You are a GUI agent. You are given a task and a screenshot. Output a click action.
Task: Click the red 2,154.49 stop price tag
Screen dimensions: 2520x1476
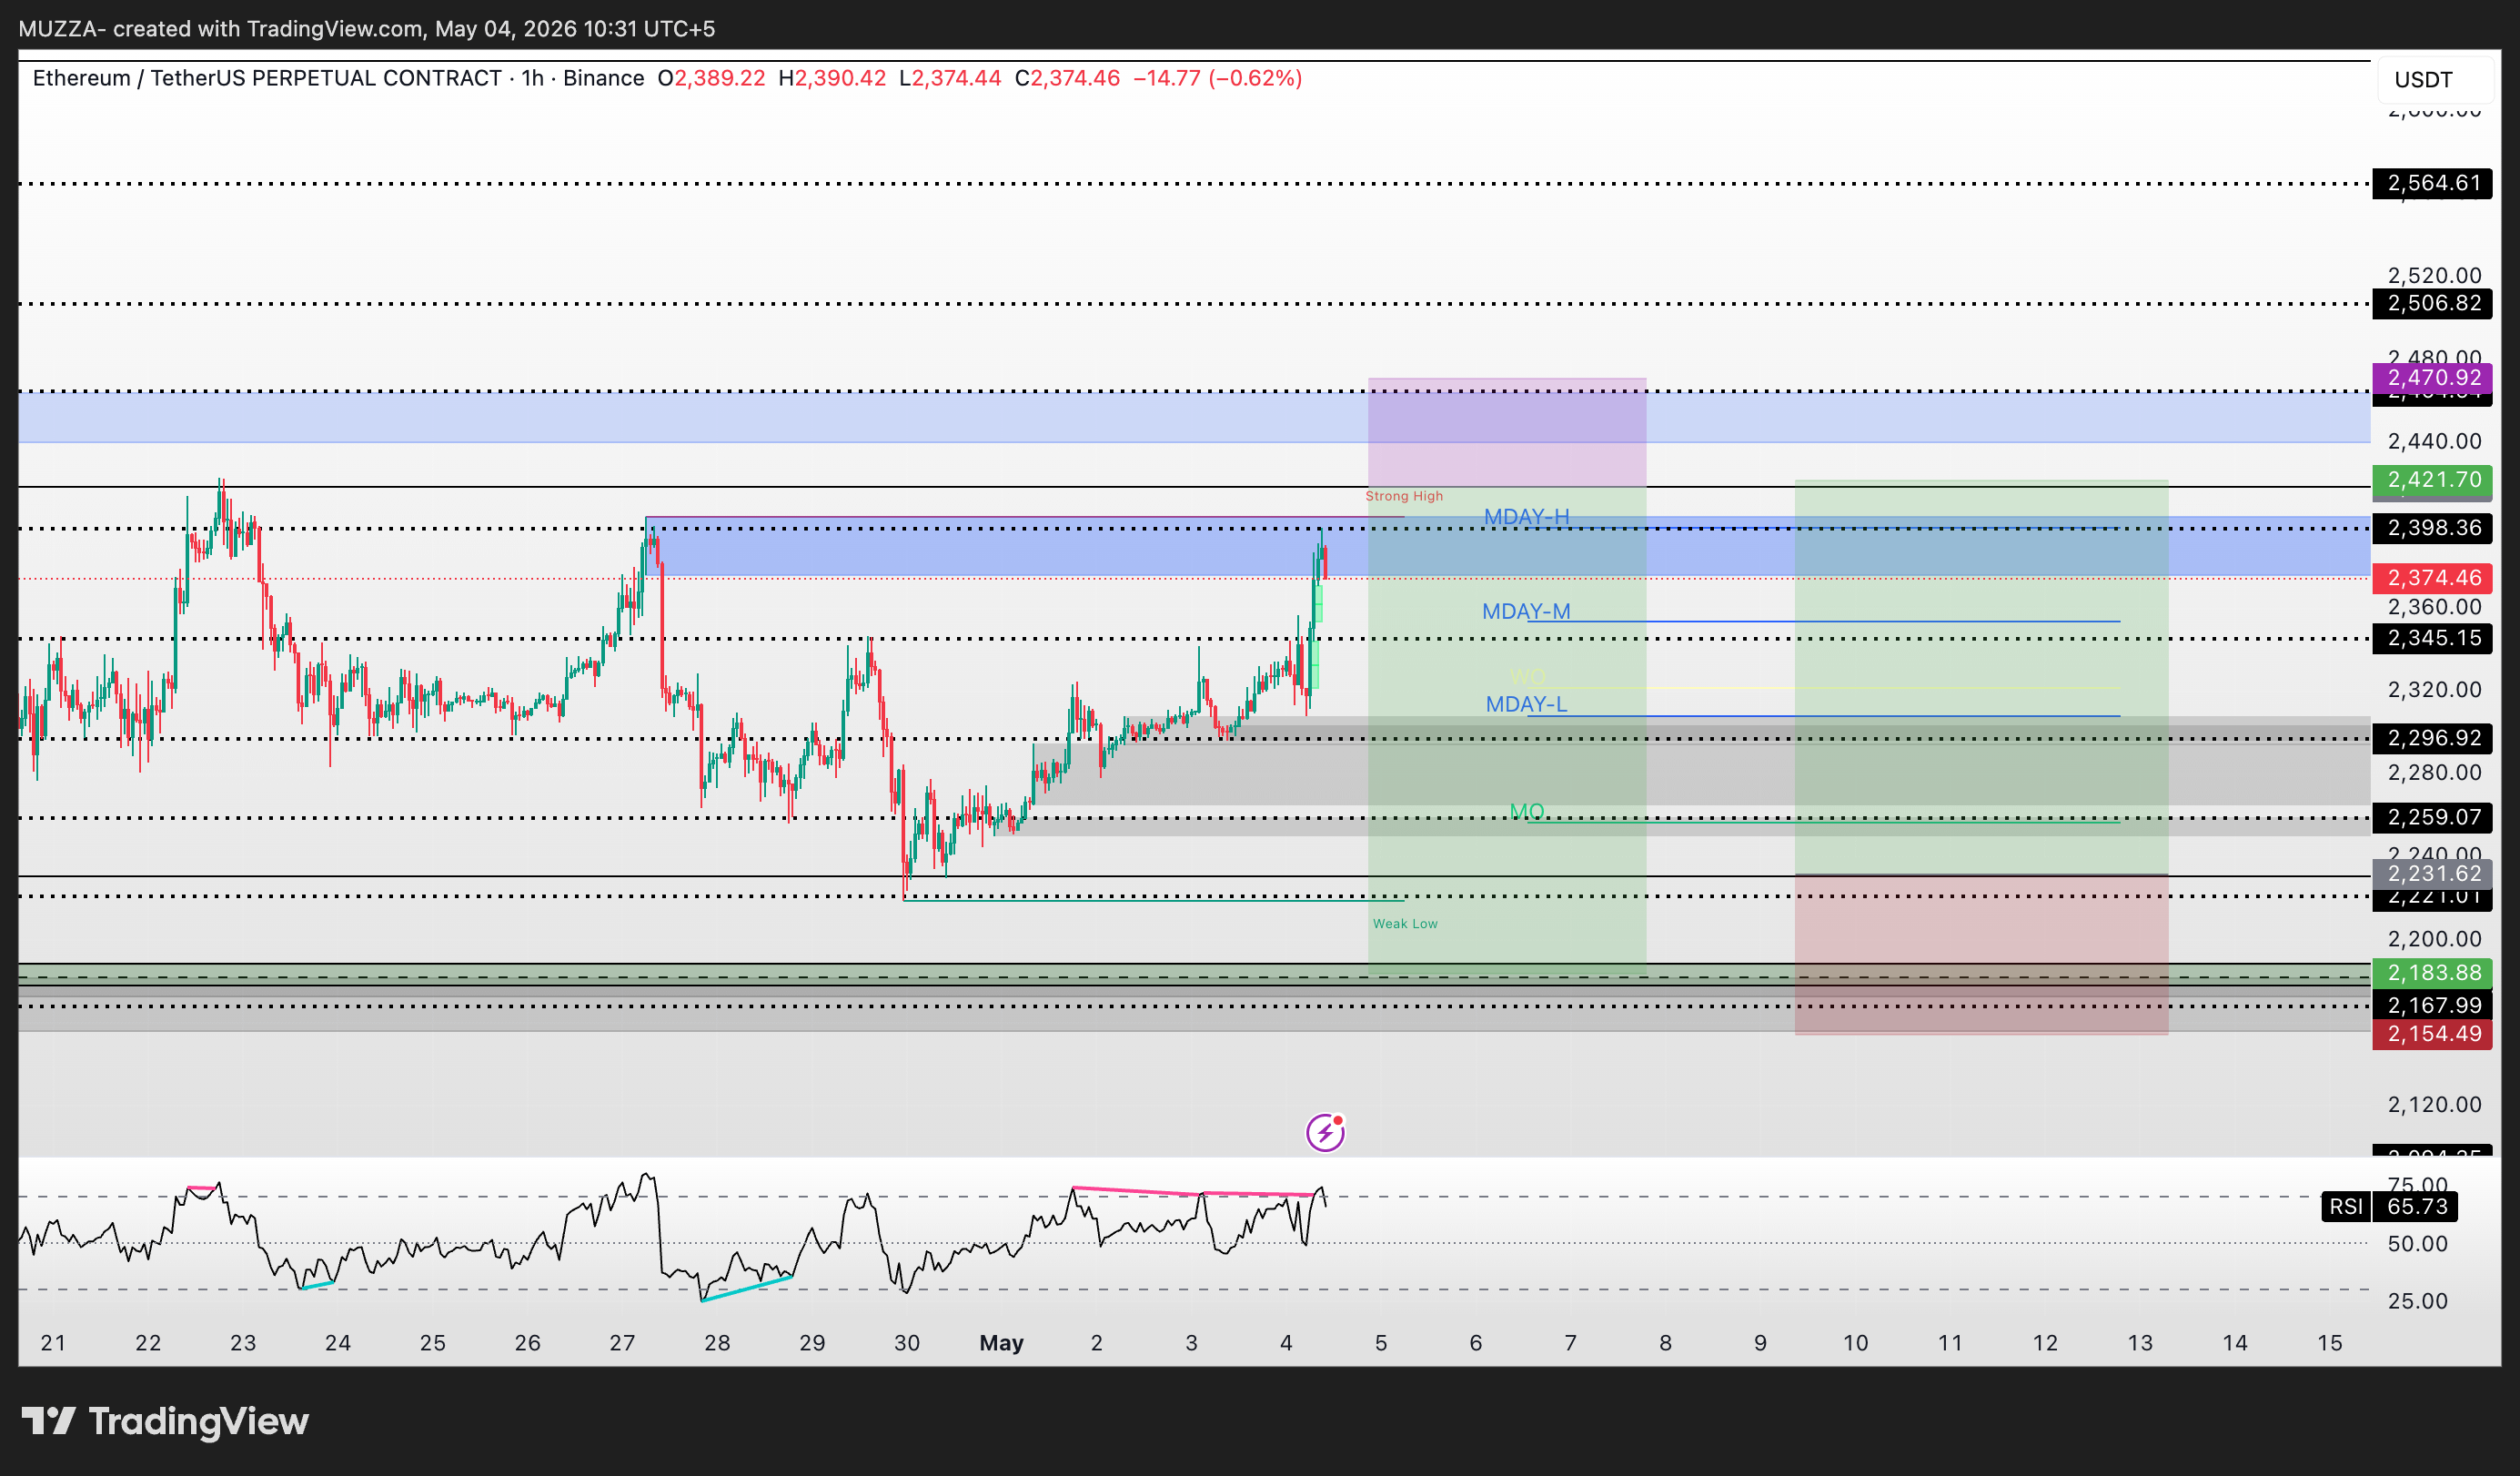point(2432,1034)
